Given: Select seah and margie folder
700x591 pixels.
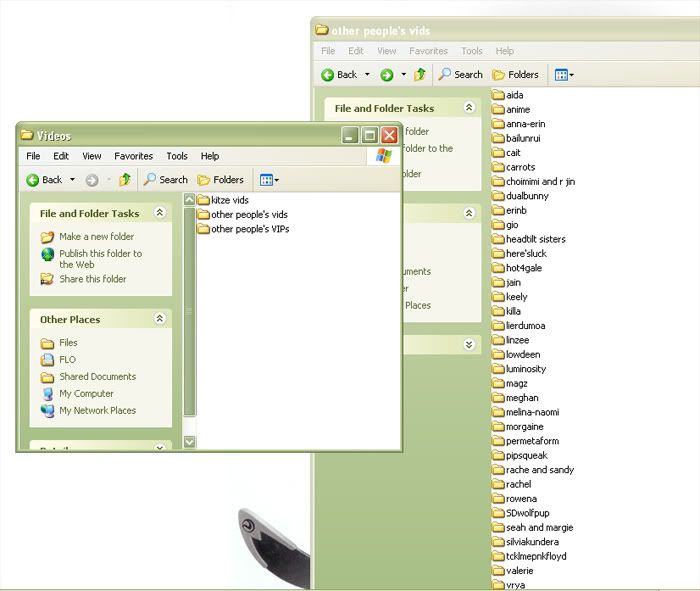Looking at the screenshot, I should (533, 528).
